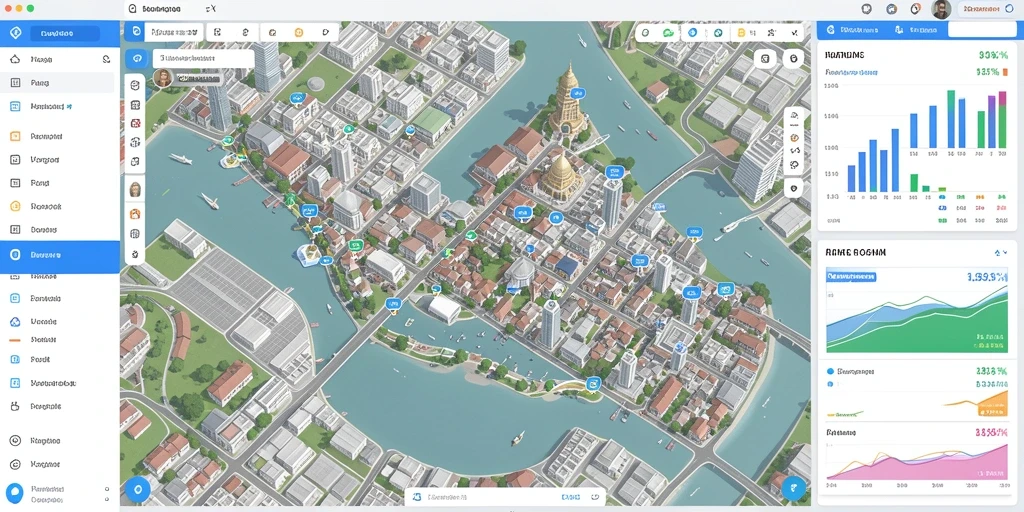Click the magnifier icon on the first sidebar item
Viewport: 1024px width, 512px height.
point(106,59)
